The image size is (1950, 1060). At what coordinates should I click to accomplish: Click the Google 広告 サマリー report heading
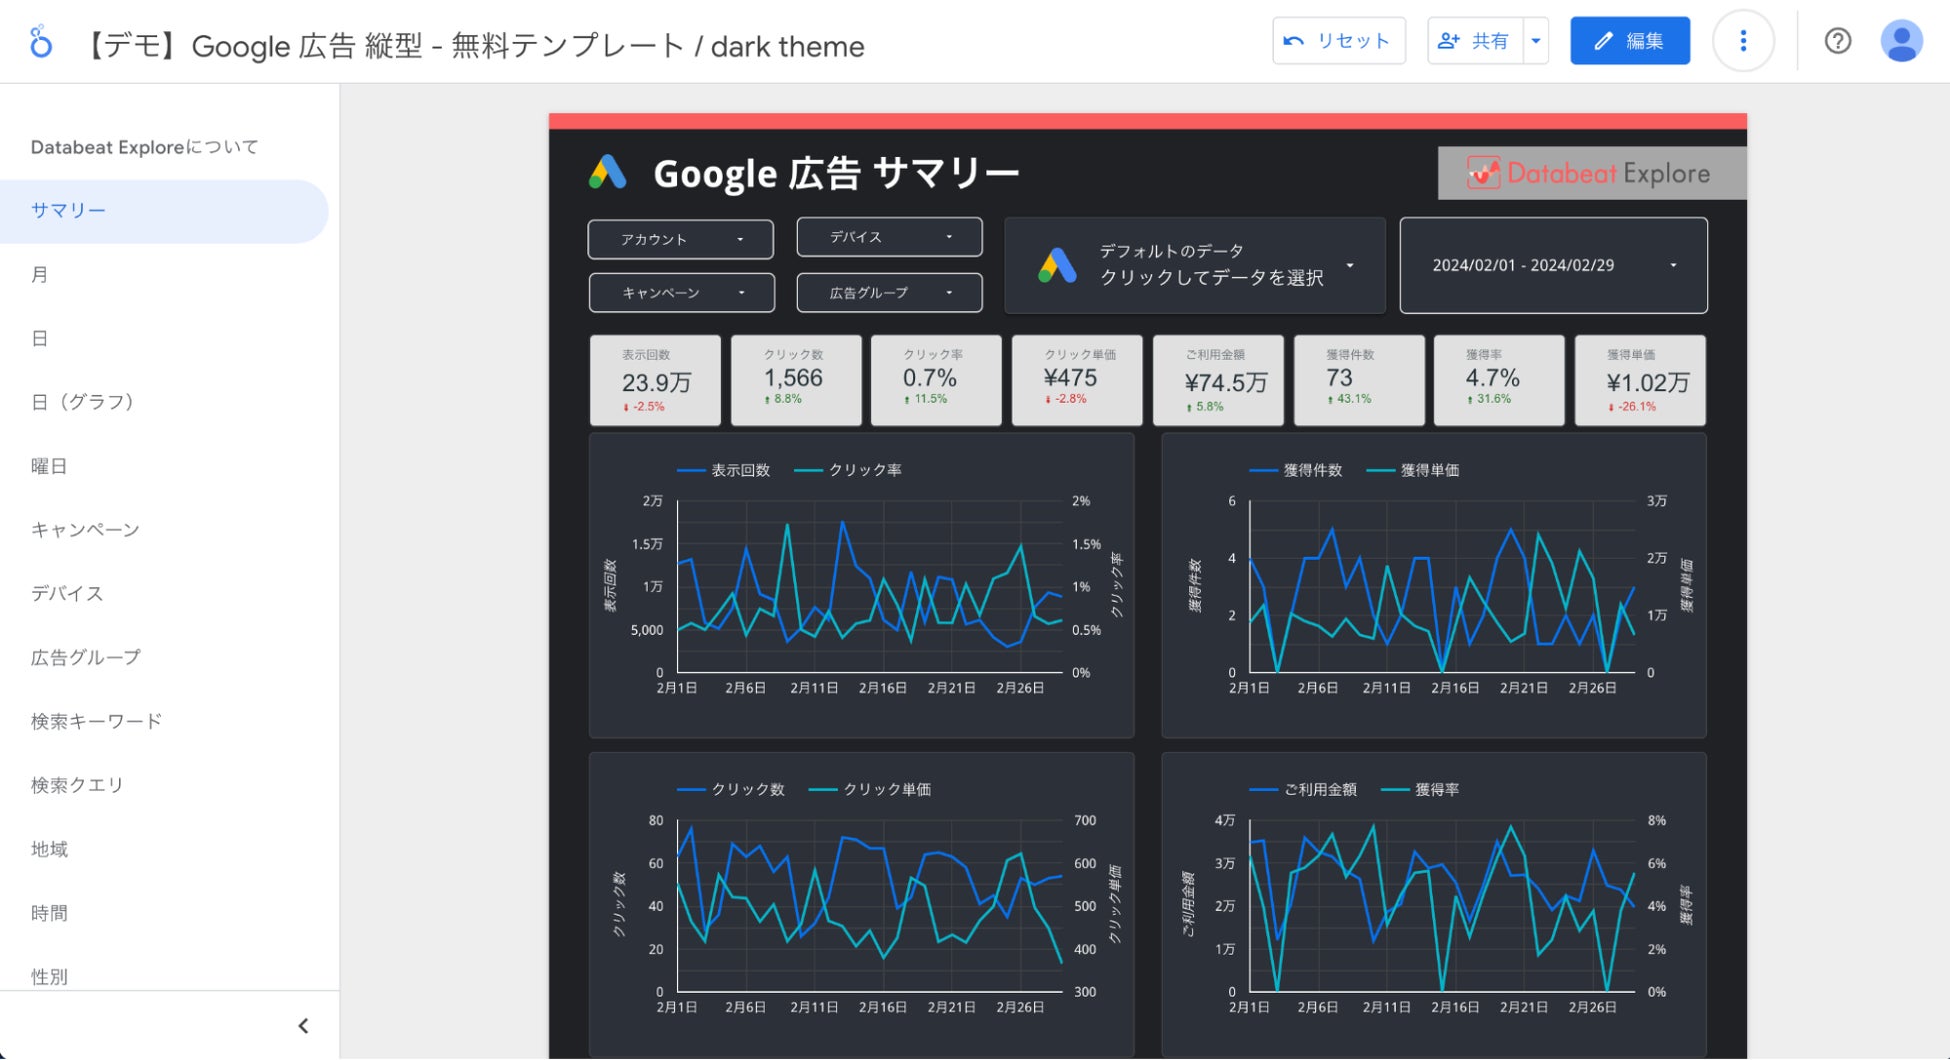tap(836, 174)
